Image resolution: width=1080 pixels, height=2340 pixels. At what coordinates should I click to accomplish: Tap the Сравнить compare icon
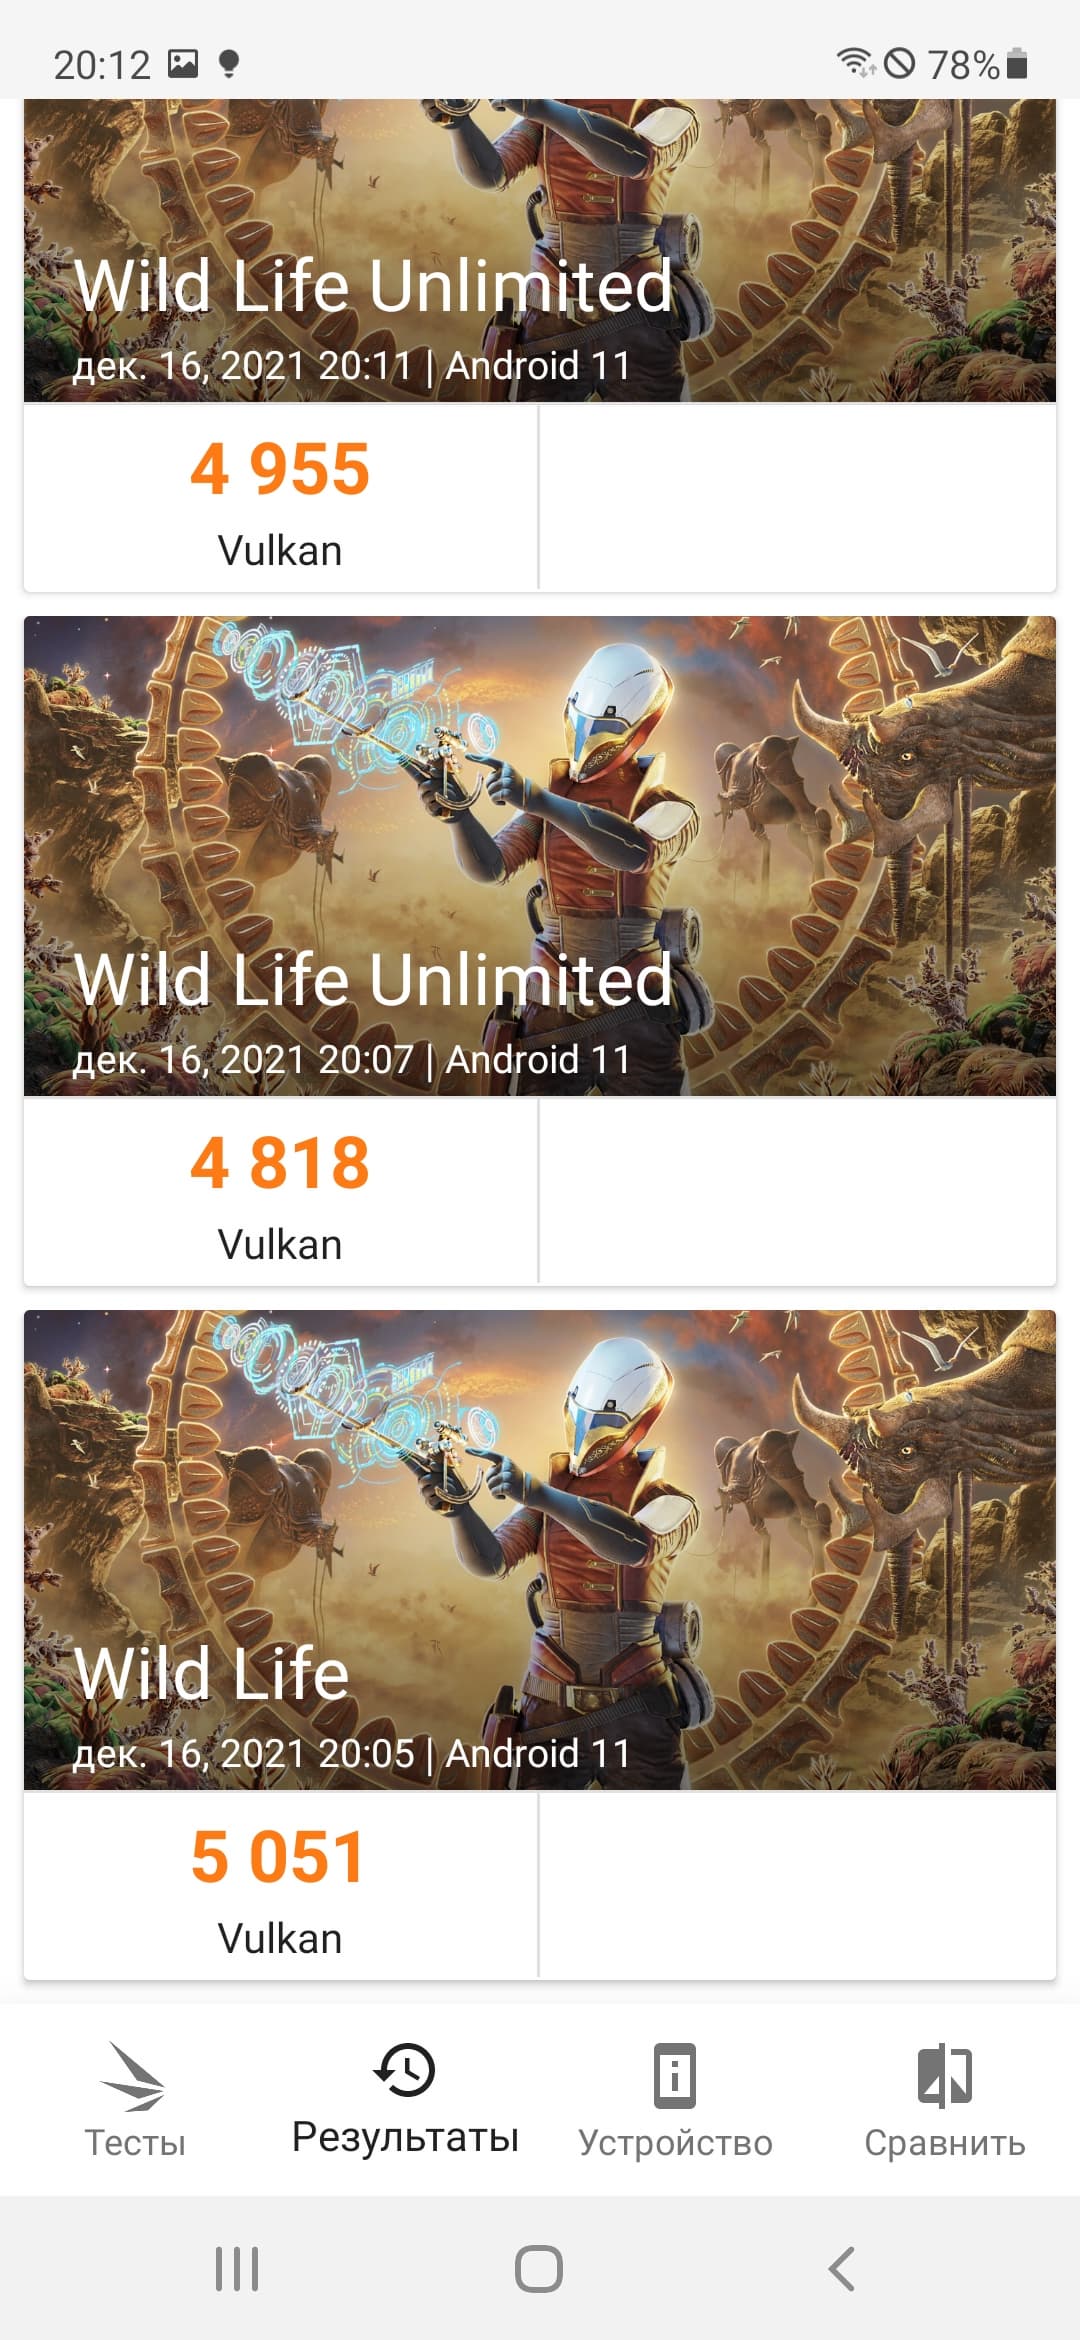944,2076
